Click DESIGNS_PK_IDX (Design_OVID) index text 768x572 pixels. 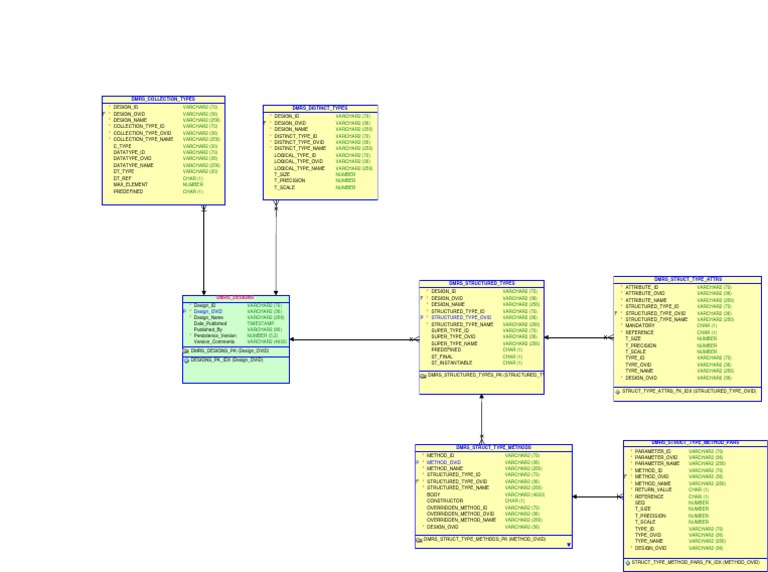227,359
